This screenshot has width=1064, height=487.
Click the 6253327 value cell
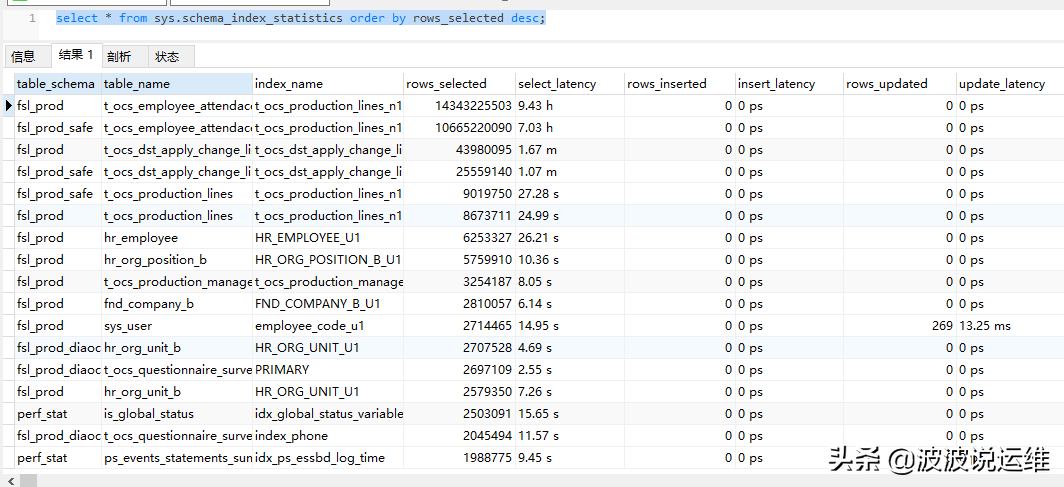tap(459, 238)
